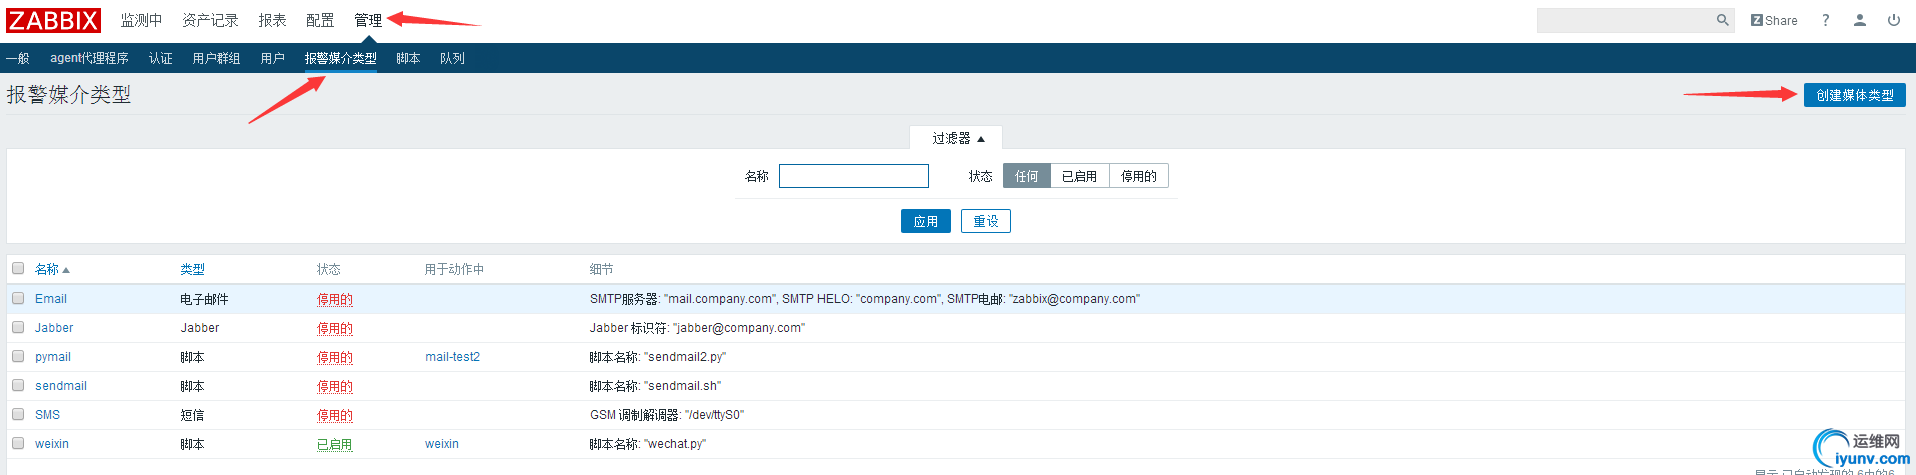Open the mail-test2 action link
Image resolution: width=1916 pixels, height=475 pixels.
(x=452, y=357)
